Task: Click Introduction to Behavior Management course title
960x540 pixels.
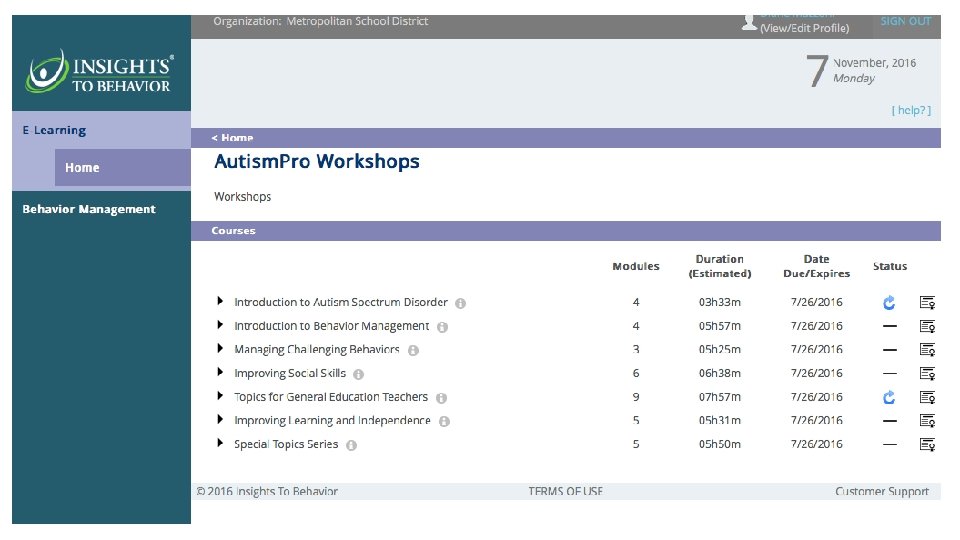Action: point(331,326)
